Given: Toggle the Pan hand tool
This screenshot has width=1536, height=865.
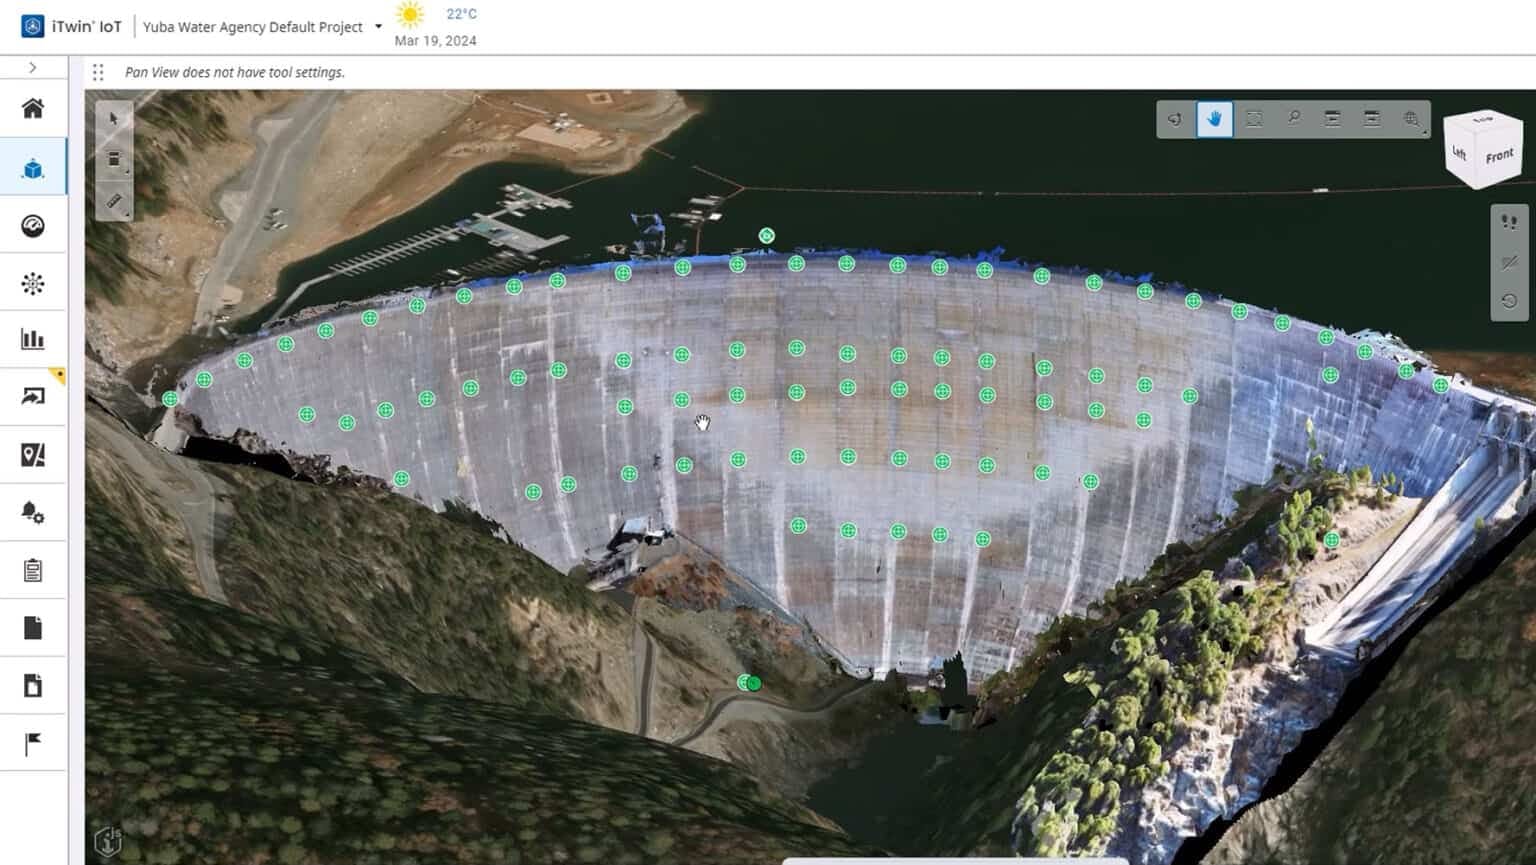Looking at the screenshot, I should [x=1215, y=119].
